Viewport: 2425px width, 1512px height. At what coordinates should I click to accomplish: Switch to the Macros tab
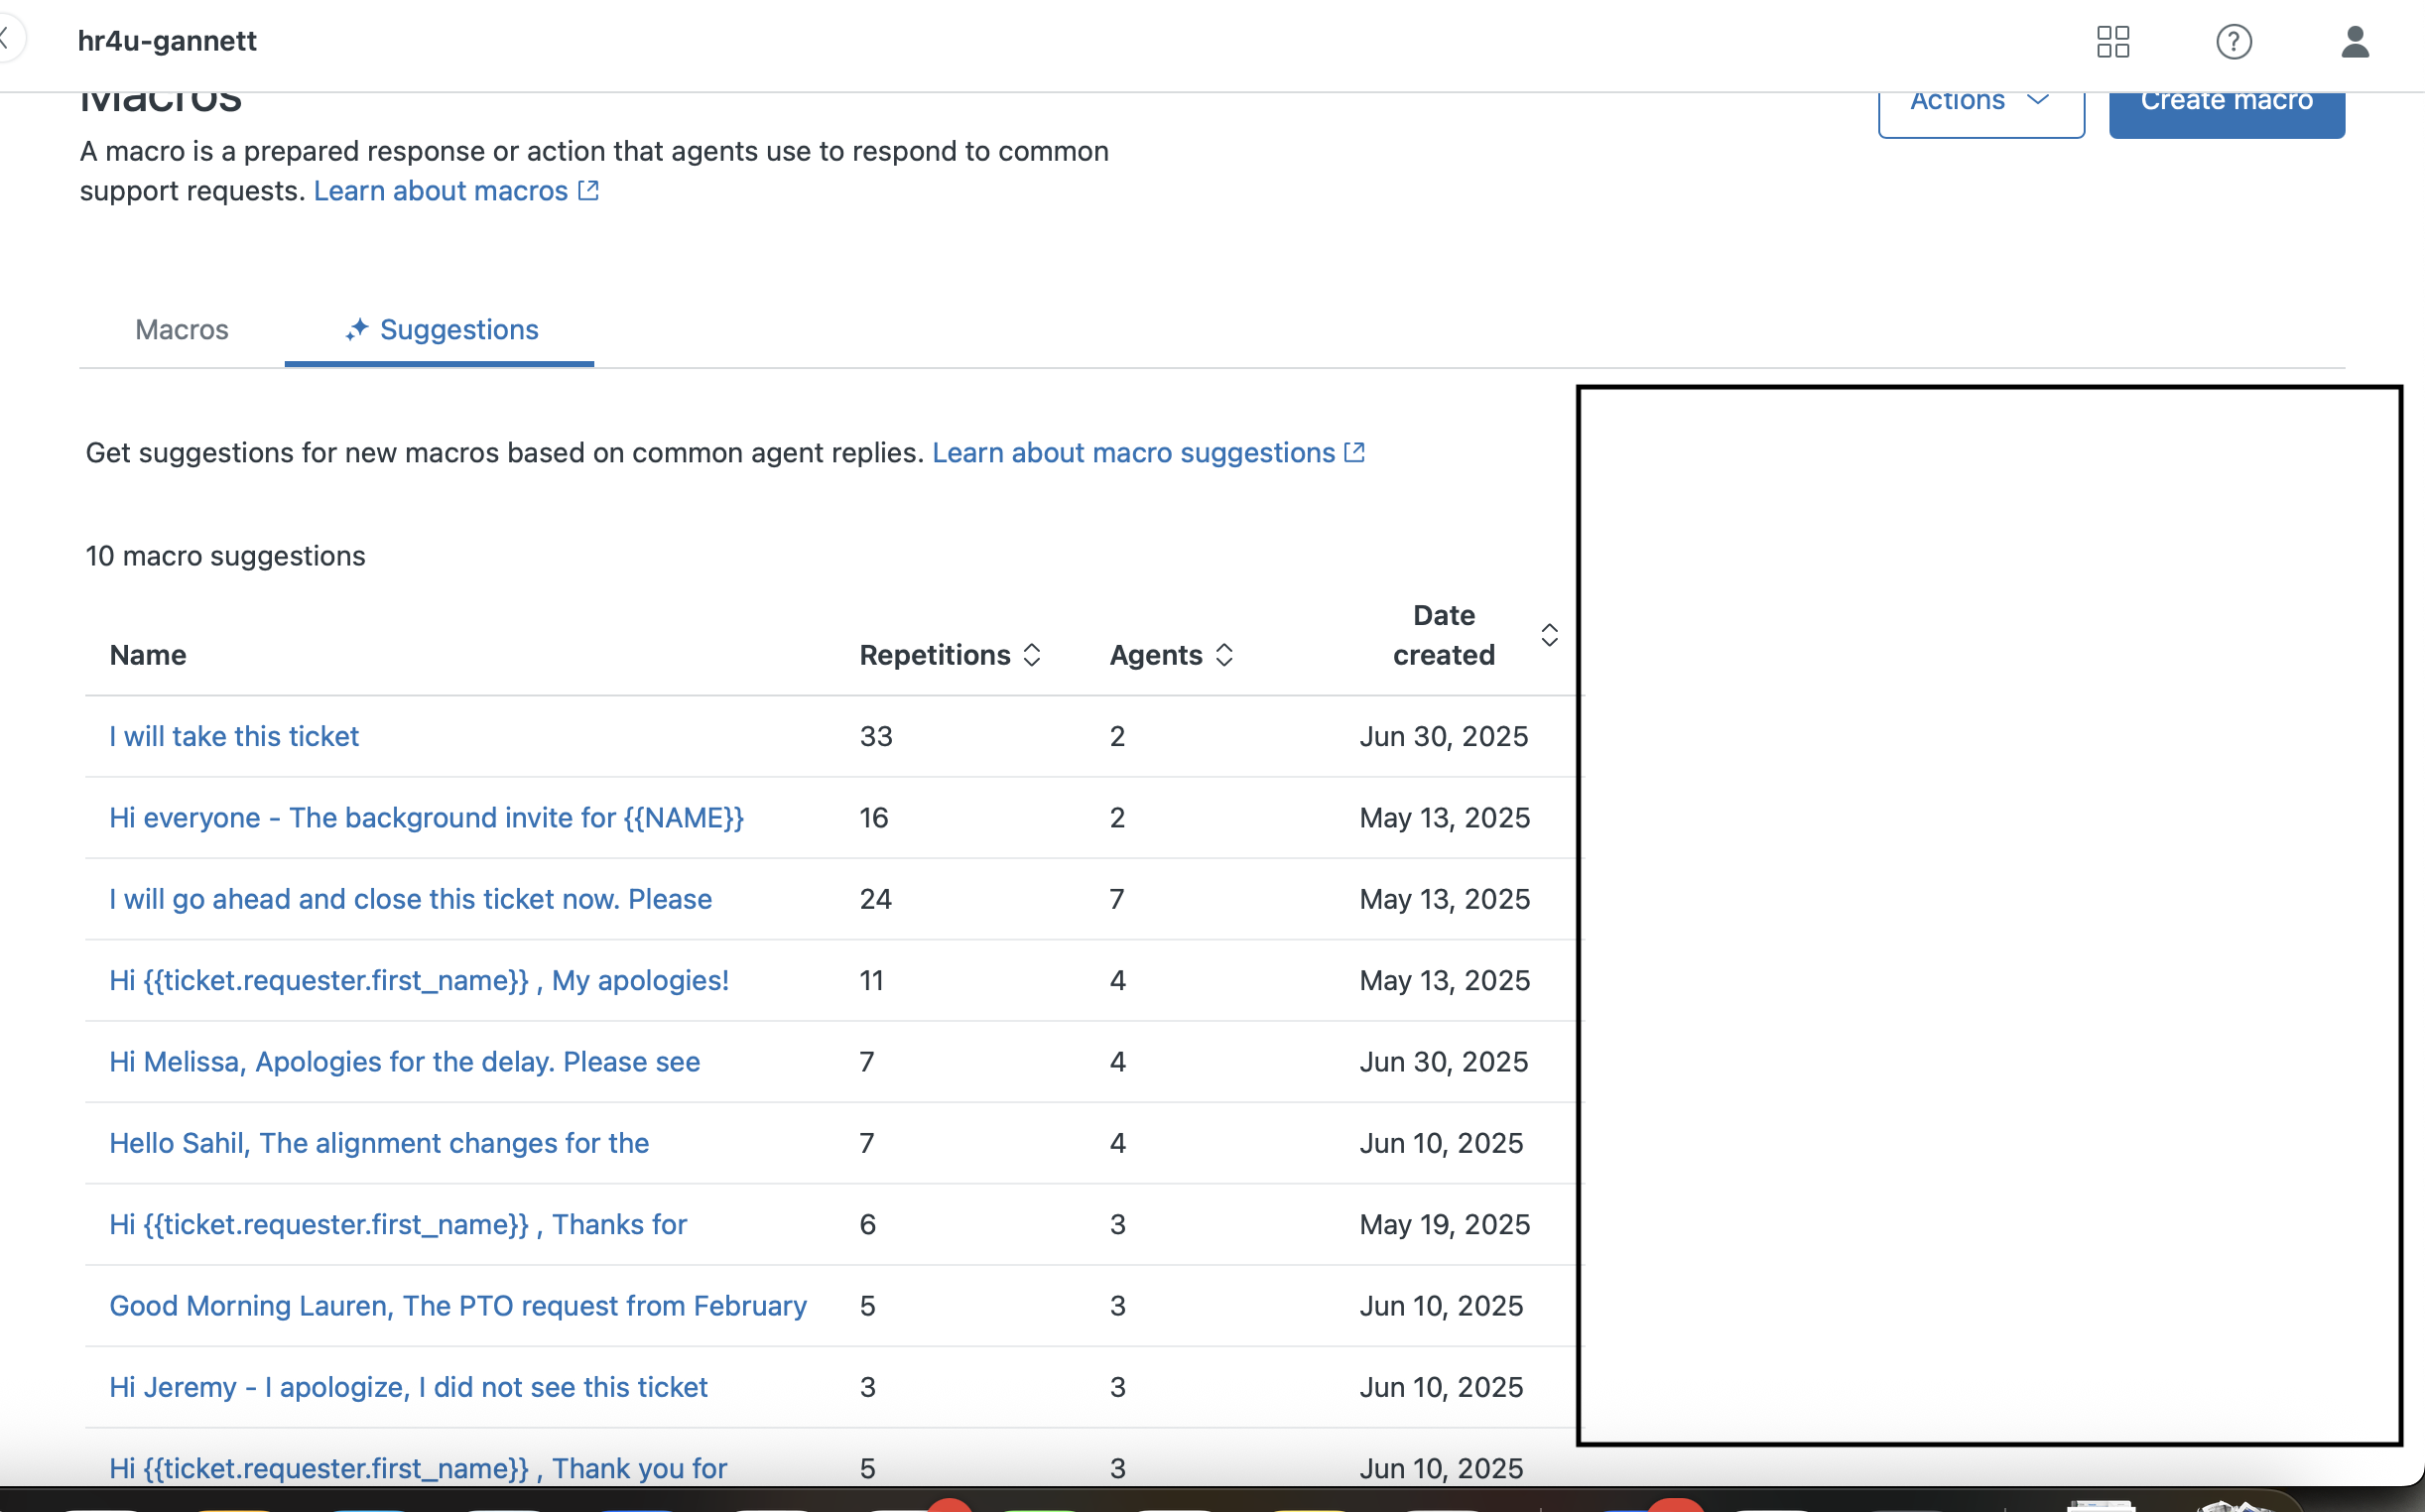tap(182, 330)
